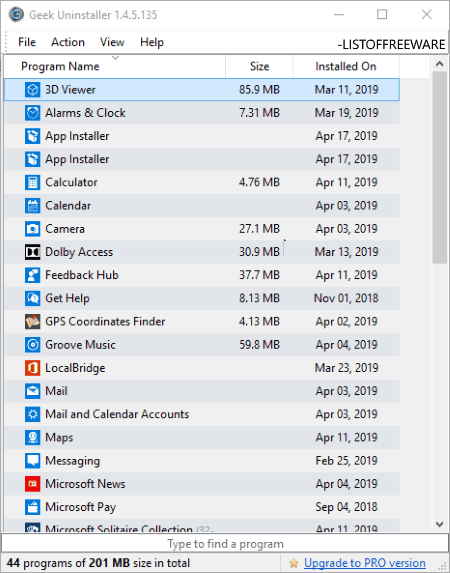Open the File menu
The image size is (450, 573).
[x=27, y=42]
